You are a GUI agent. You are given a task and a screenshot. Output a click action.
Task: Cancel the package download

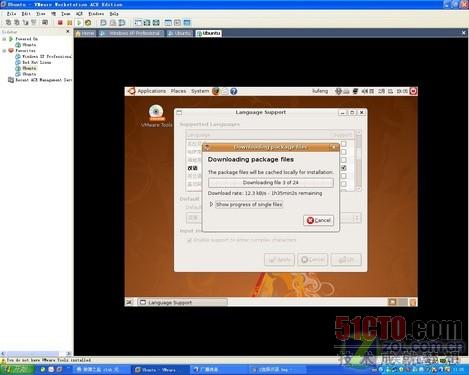pyautogui.click(x=318, y=220)
